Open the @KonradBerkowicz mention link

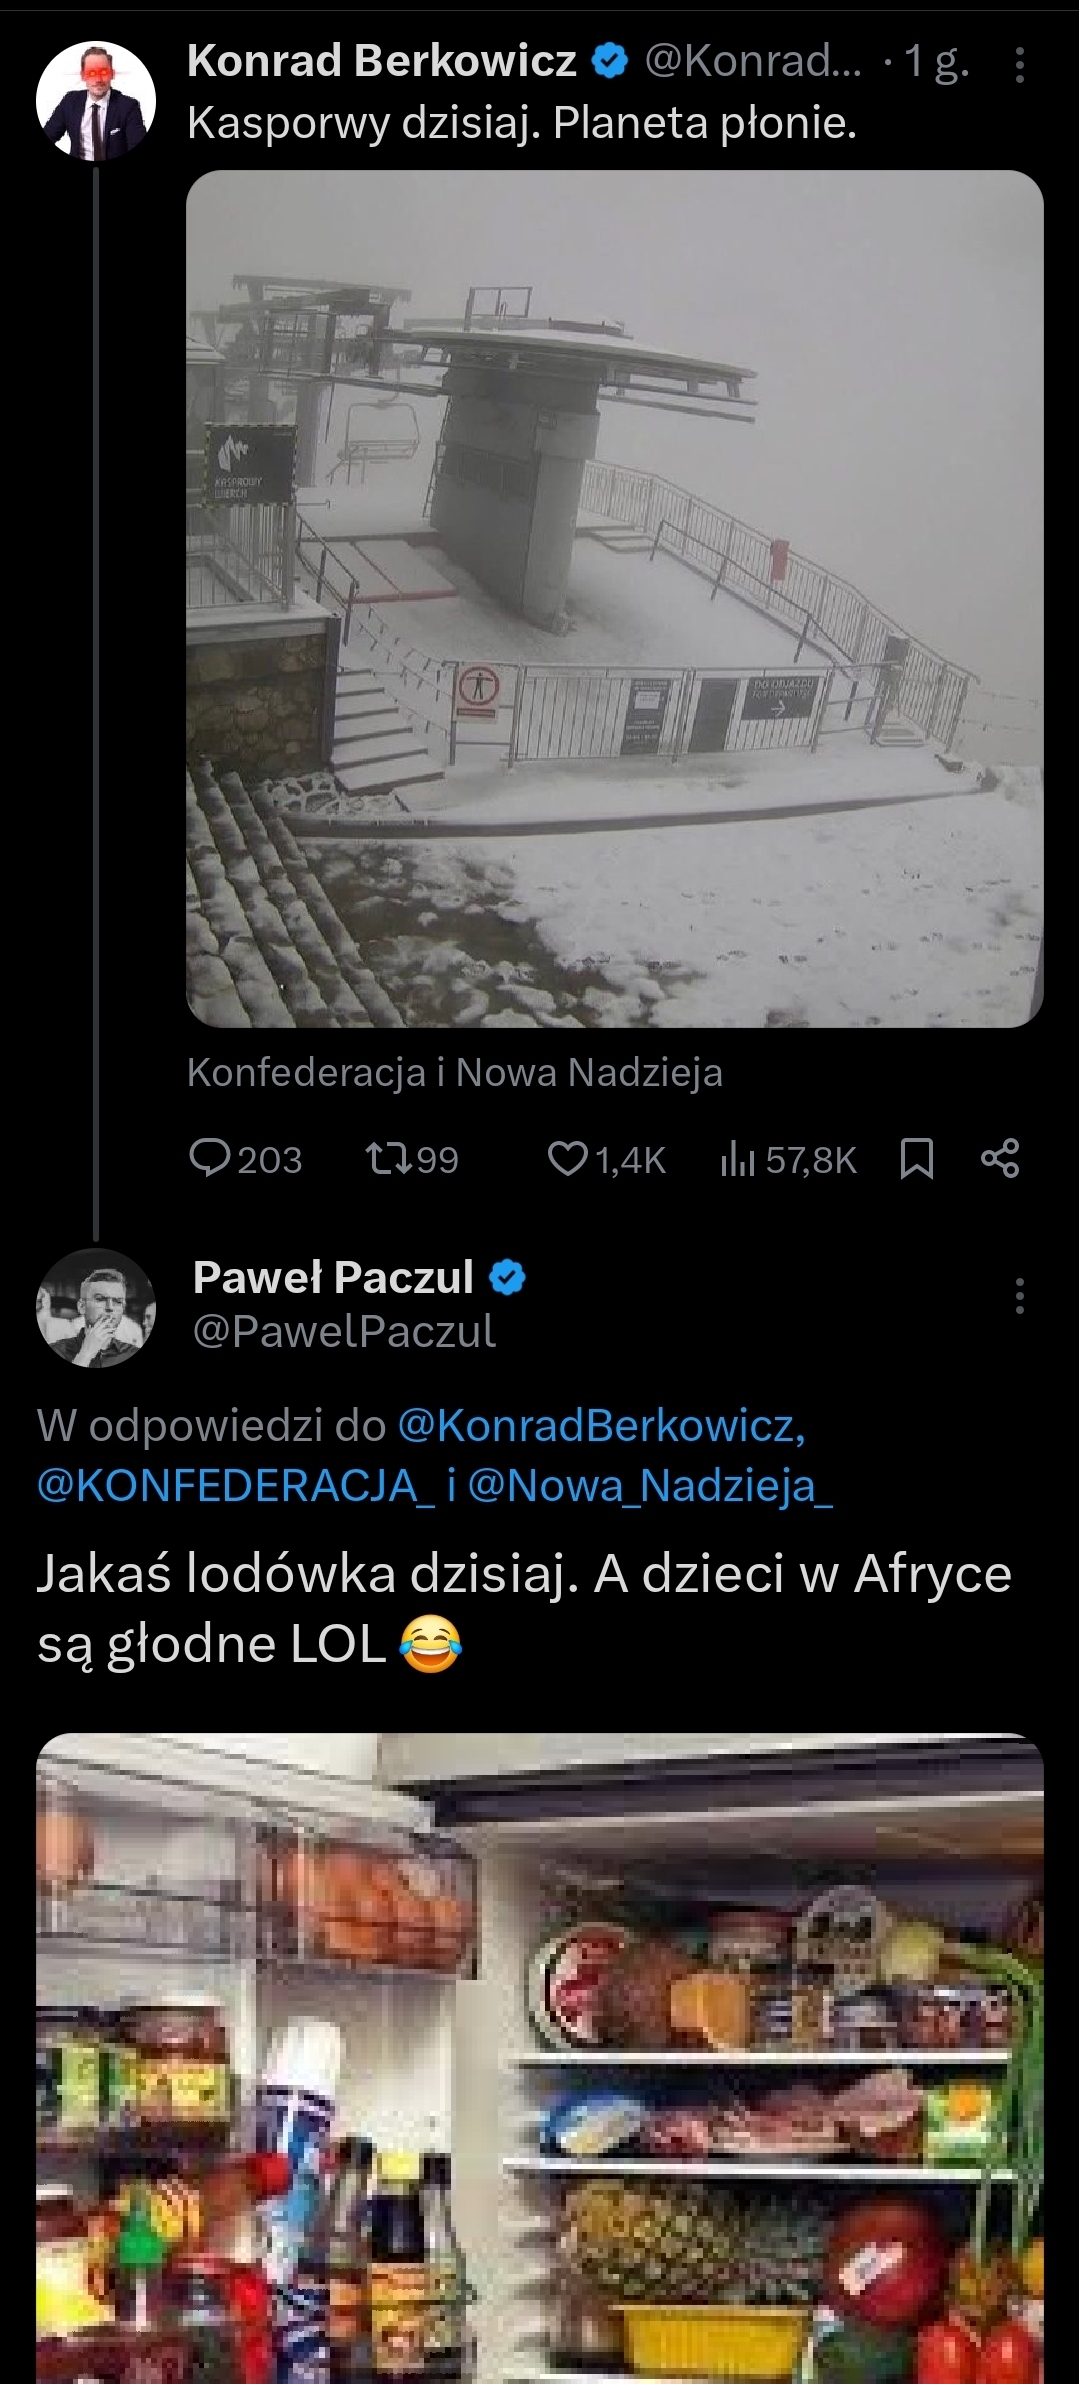point(601,1425)
